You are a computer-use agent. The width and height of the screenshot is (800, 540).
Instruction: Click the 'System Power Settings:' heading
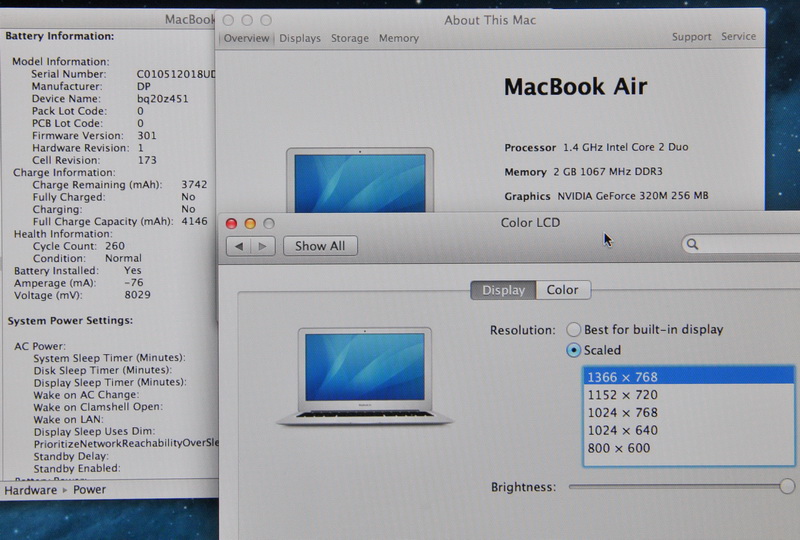[x=70, y=321]
